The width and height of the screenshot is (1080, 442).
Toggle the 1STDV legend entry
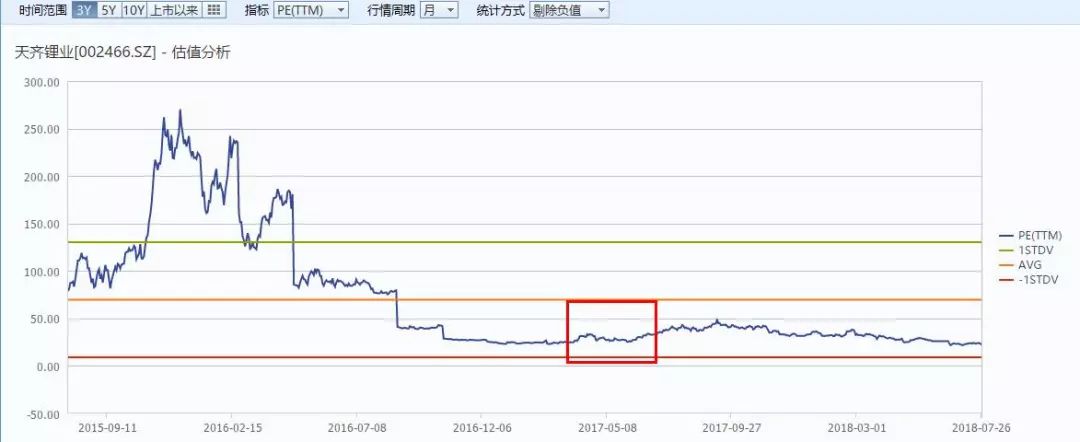[1026, 250]
